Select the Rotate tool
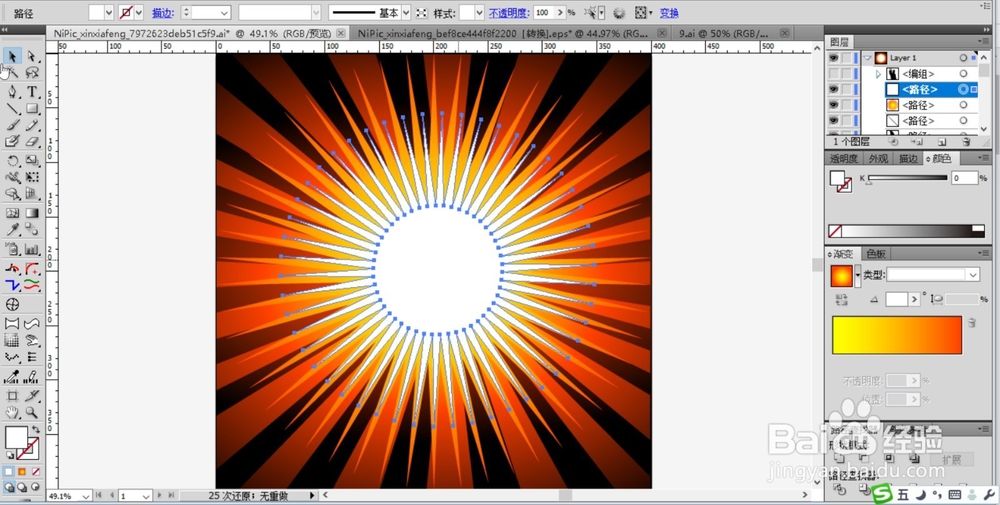This screenshot has height=505, width=1000. tap(12, 161)
